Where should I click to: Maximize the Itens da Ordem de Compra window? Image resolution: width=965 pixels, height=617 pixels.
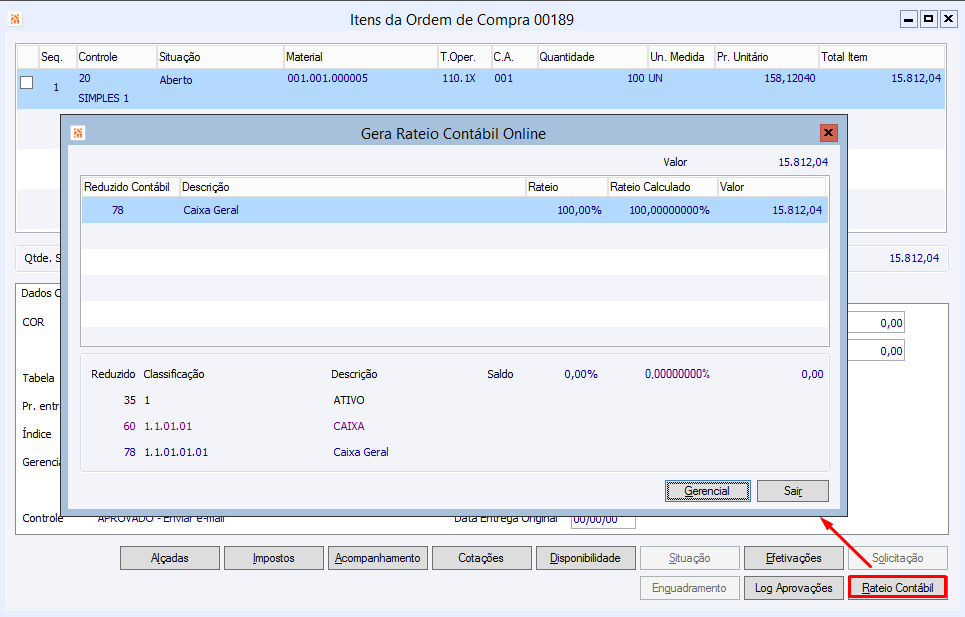(928, 19)
